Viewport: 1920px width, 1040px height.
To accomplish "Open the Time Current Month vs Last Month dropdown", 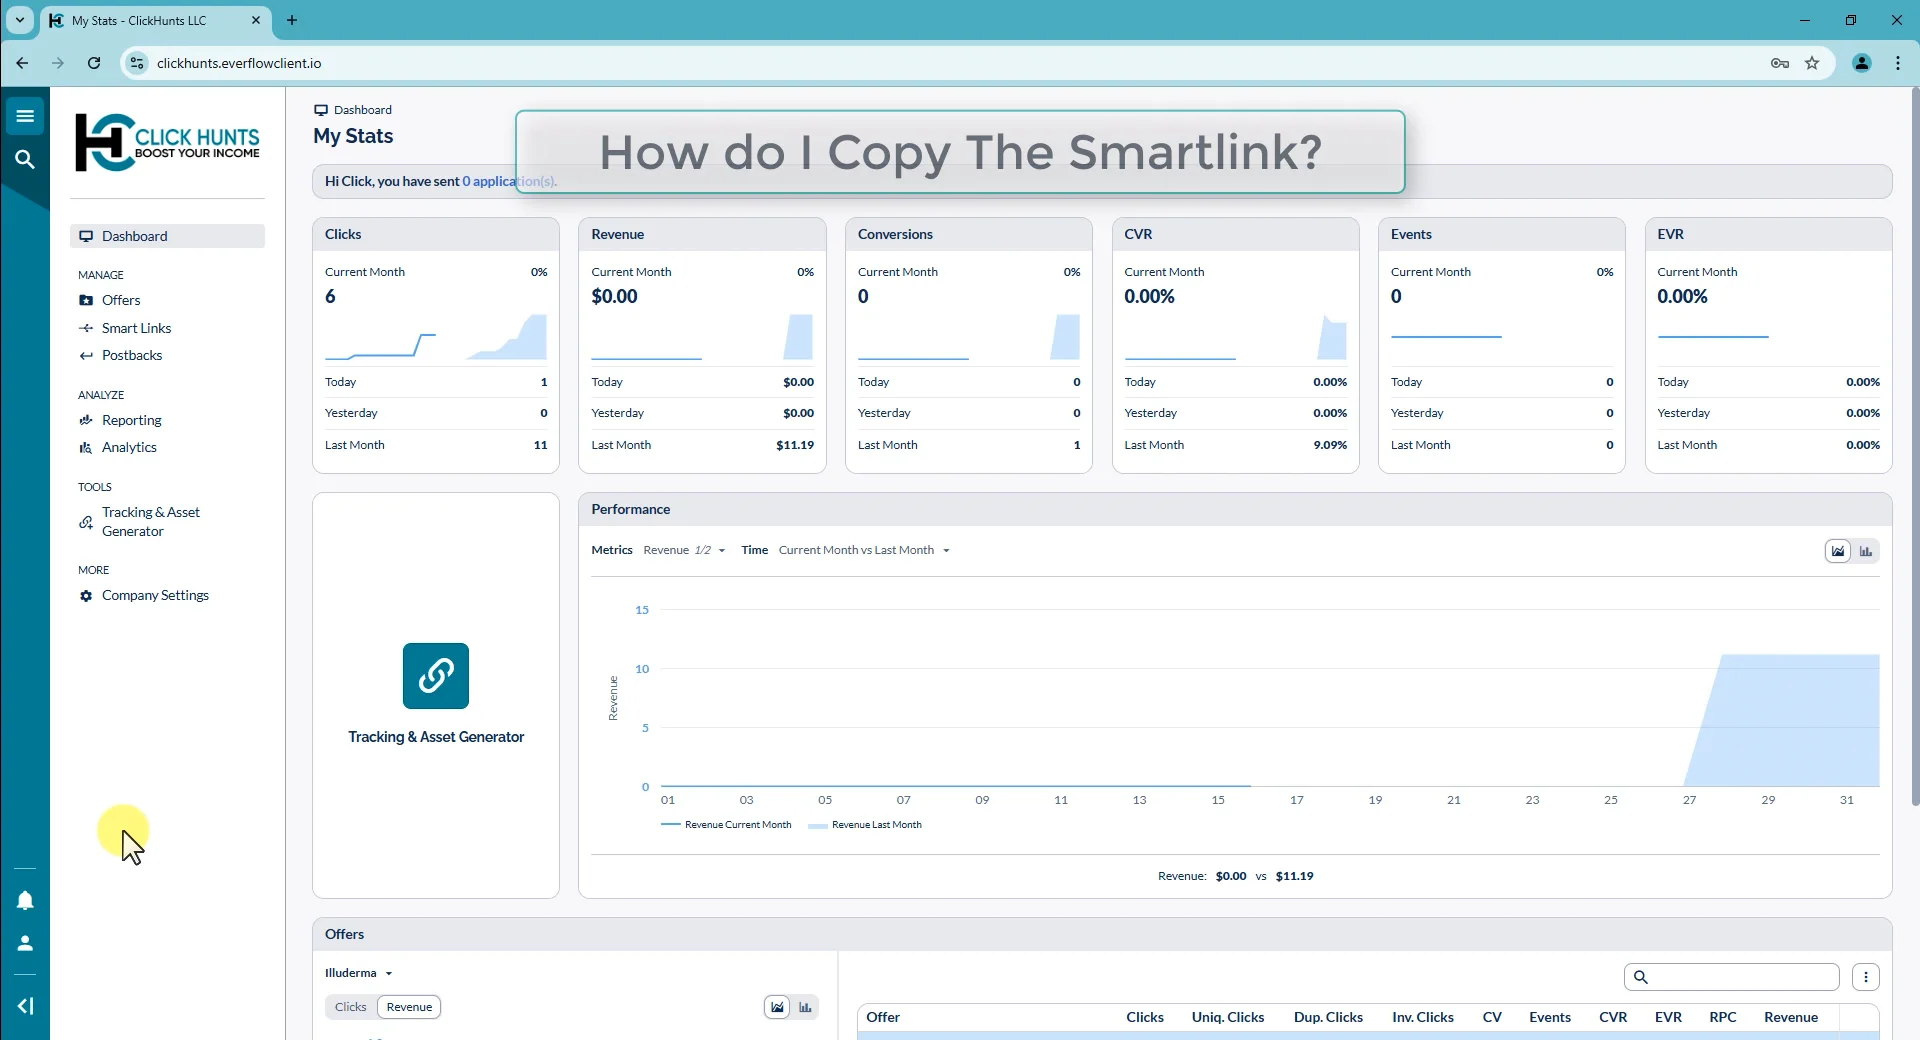I will tap(864, 550).
